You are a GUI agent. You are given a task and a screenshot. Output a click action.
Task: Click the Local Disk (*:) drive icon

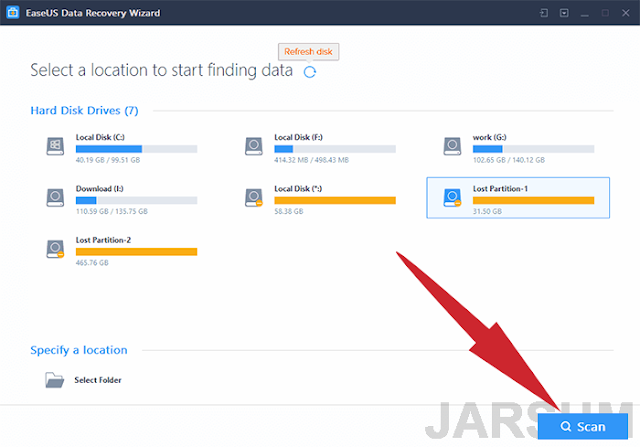pos(254,198)
